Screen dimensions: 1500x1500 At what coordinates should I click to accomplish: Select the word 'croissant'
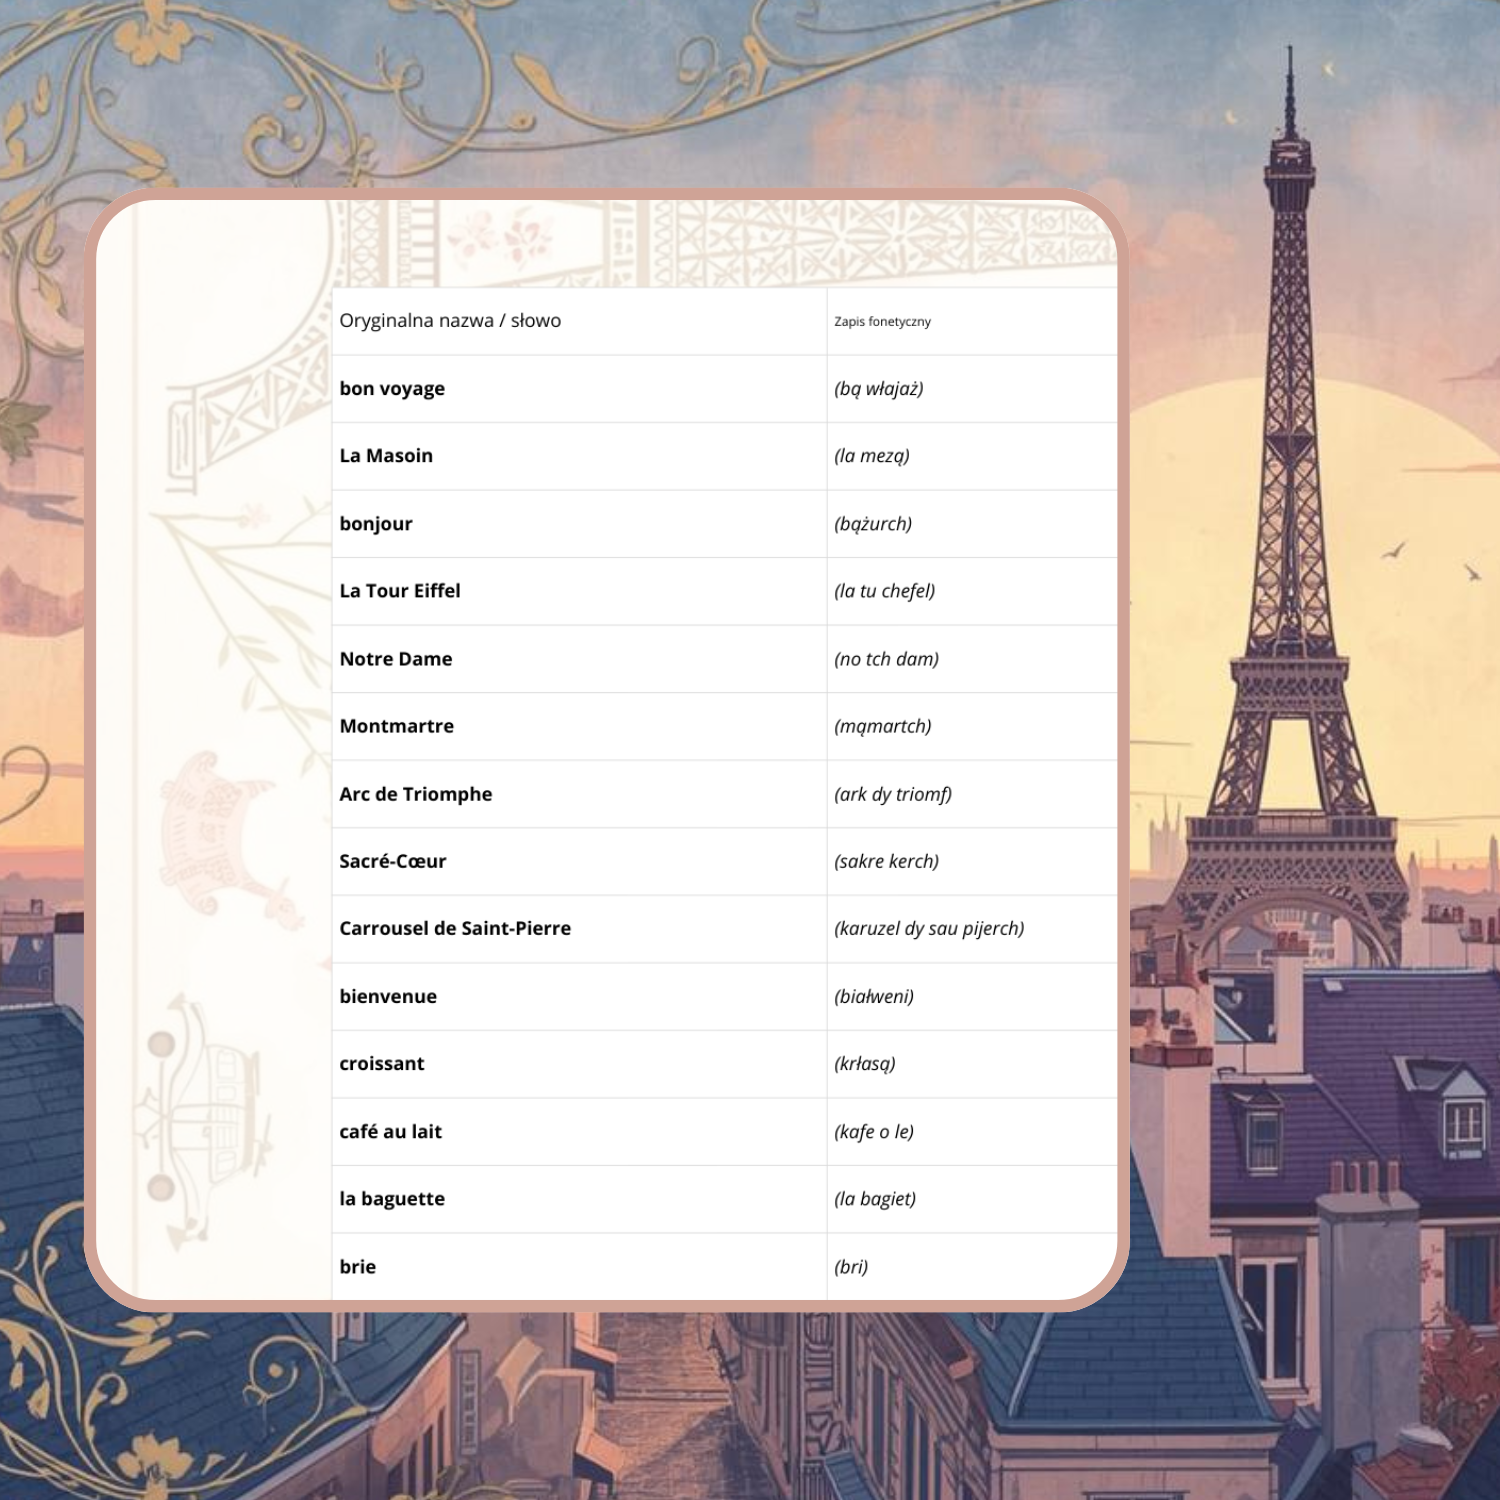click(382, 1064)
